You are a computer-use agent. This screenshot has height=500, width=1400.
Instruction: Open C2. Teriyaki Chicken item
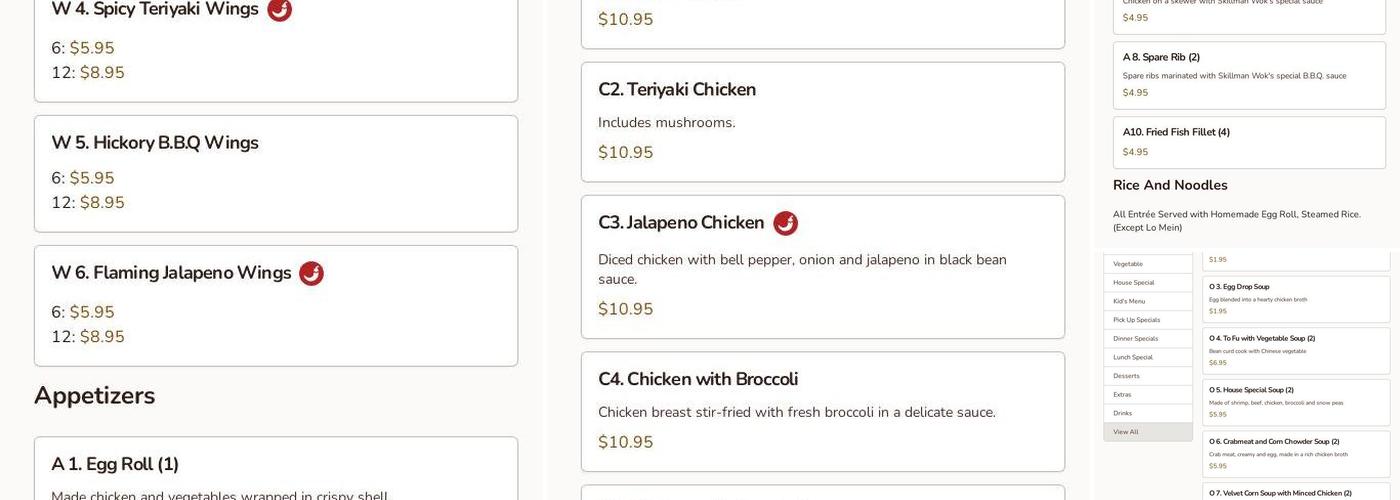click(822, 122)
